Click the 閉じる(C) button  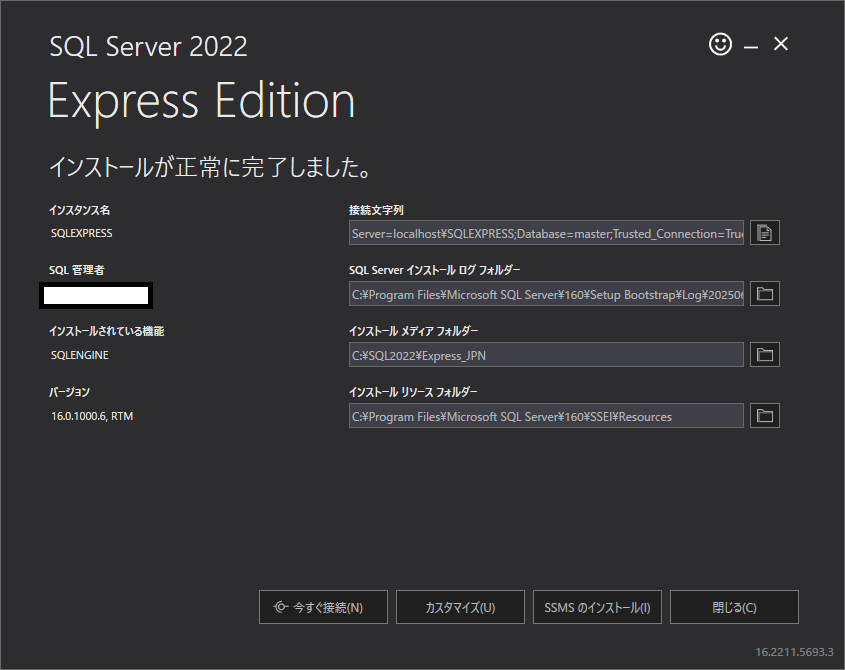click(734, 607)
